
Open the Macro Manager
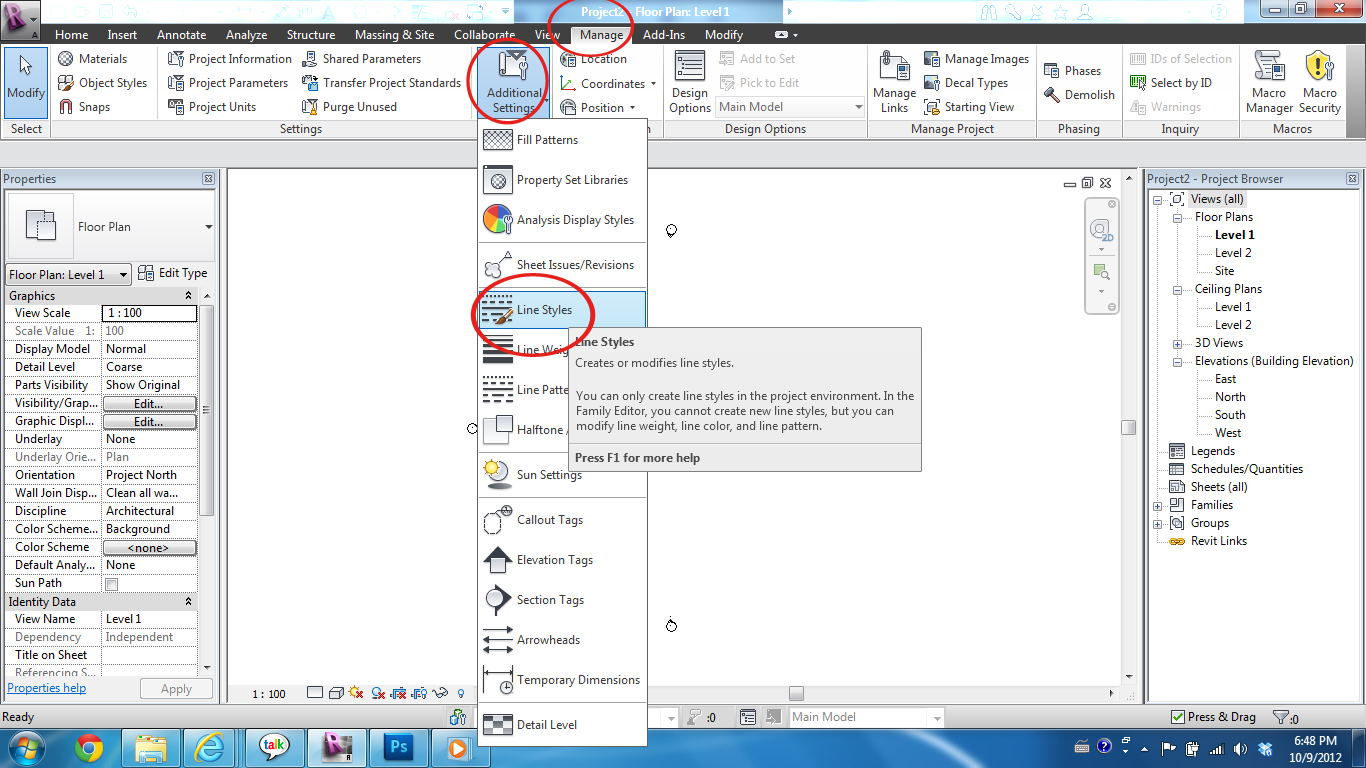tap(1269, 82)
